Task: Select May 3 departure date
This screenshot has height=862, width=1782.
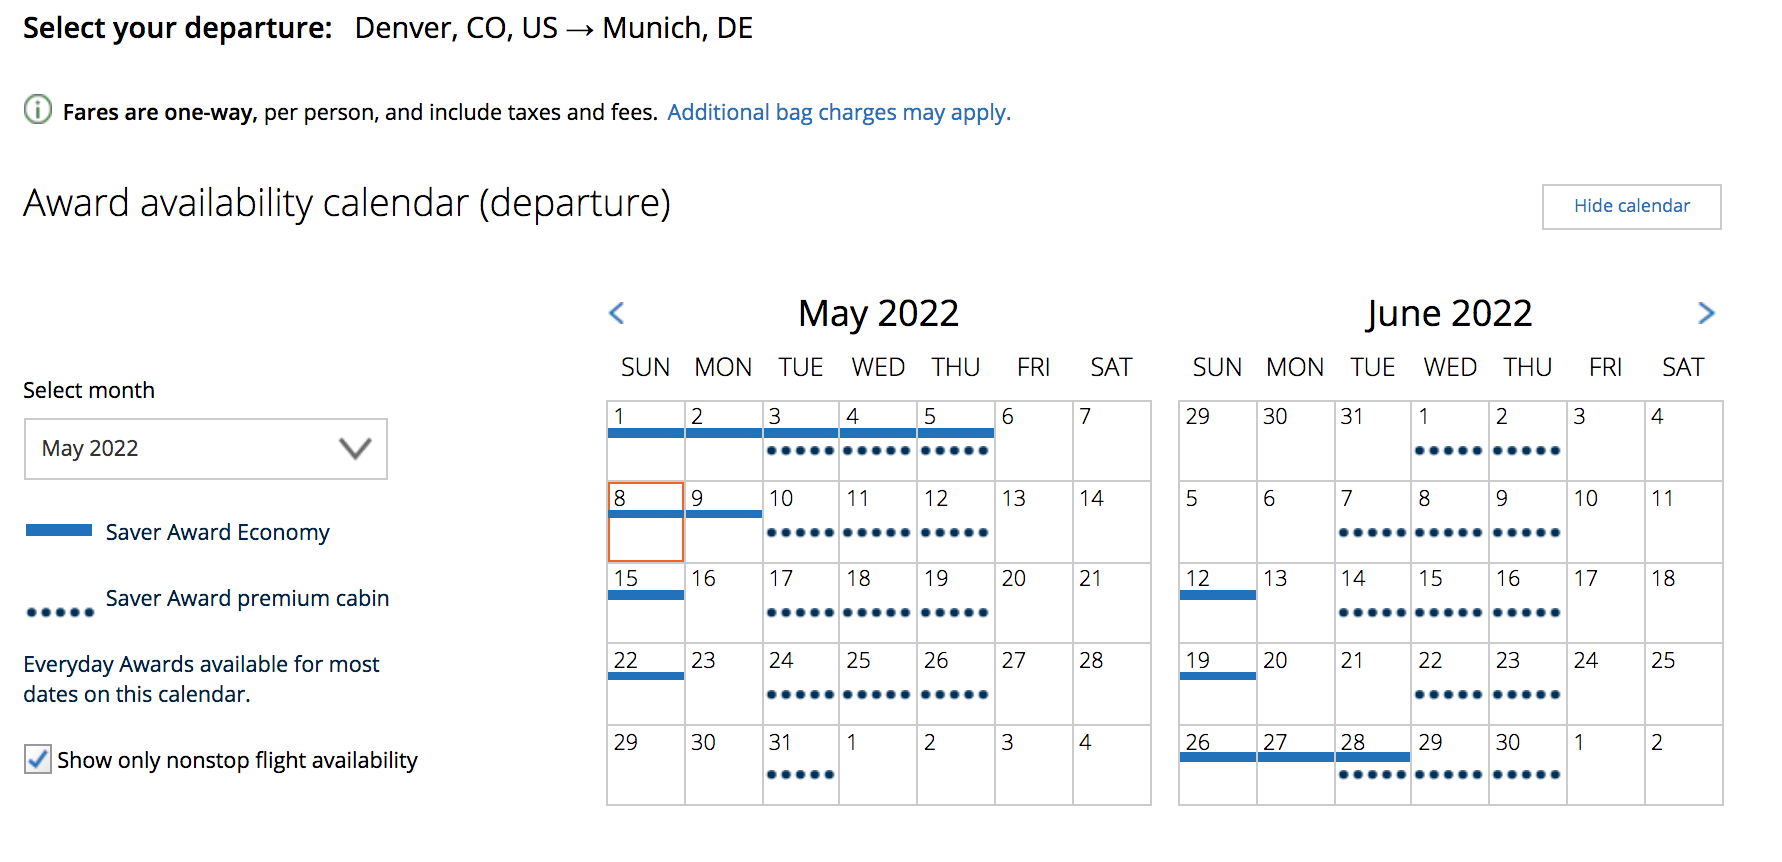Action: 800,440
